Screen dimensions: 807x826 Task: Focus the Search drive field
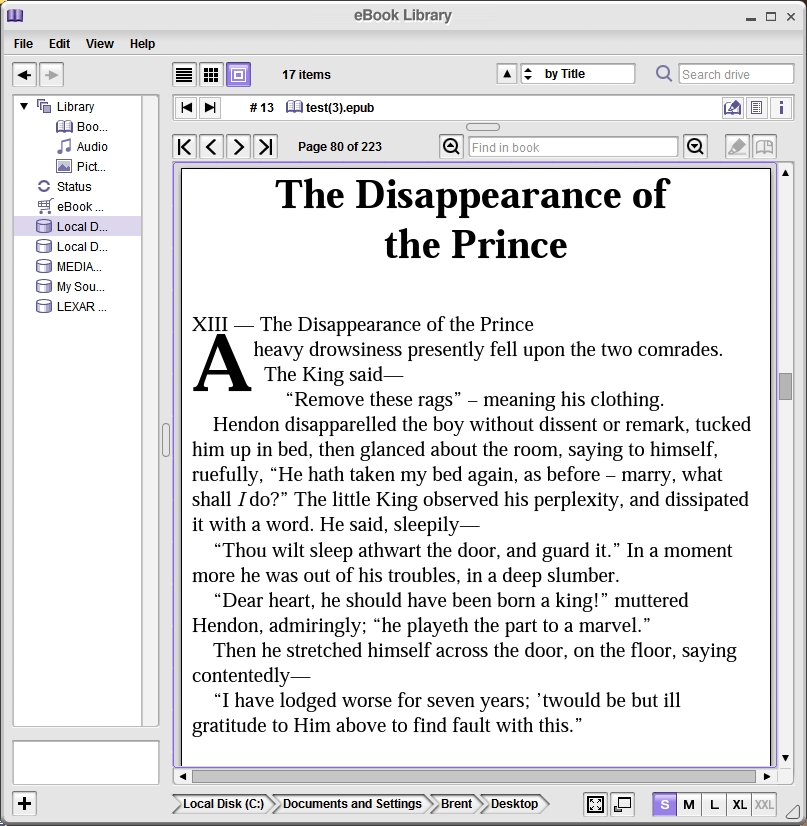736,74
